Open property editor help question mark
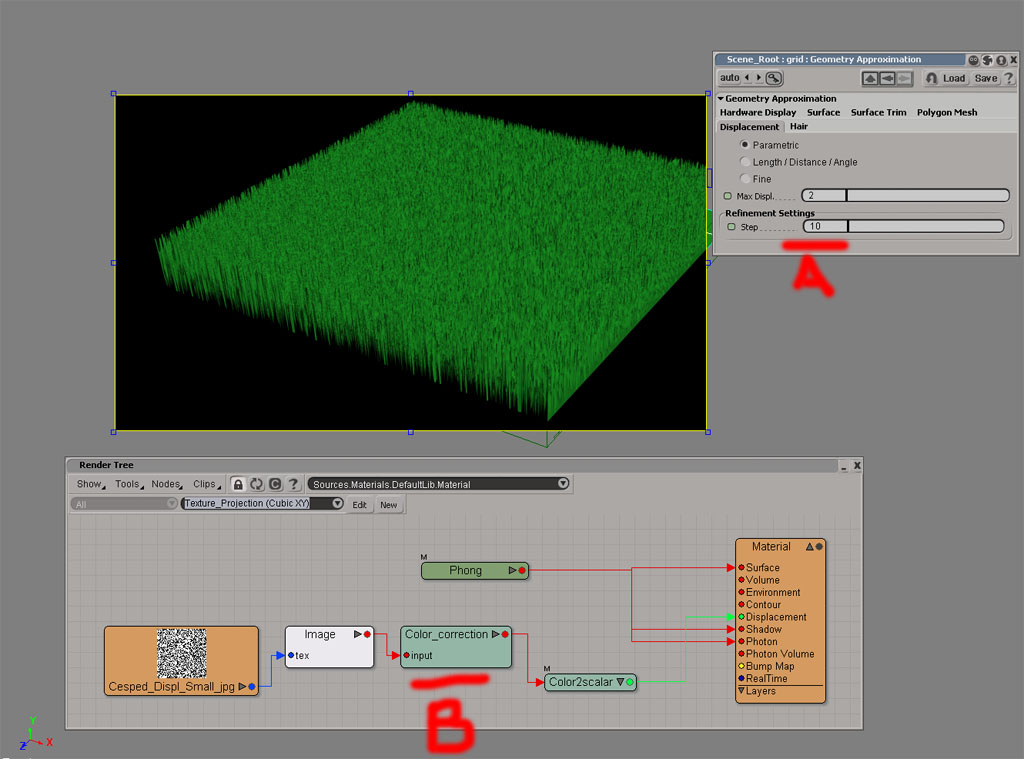The image size is (1024, 759). (x=1009, y=78)
